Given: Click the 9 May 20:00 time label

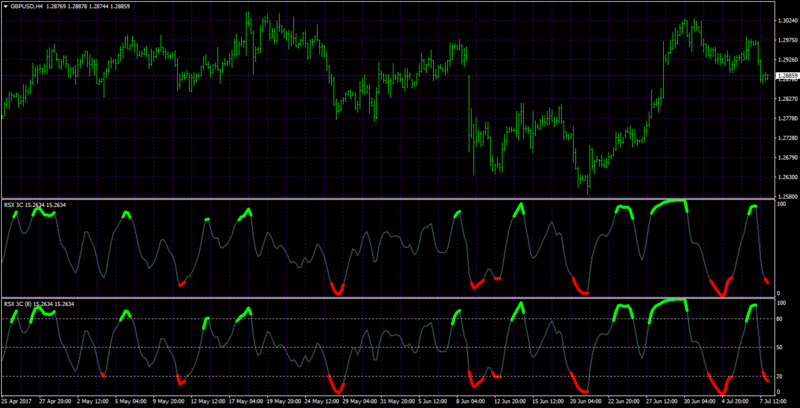Looking at the screenshot, I should 169,401.
